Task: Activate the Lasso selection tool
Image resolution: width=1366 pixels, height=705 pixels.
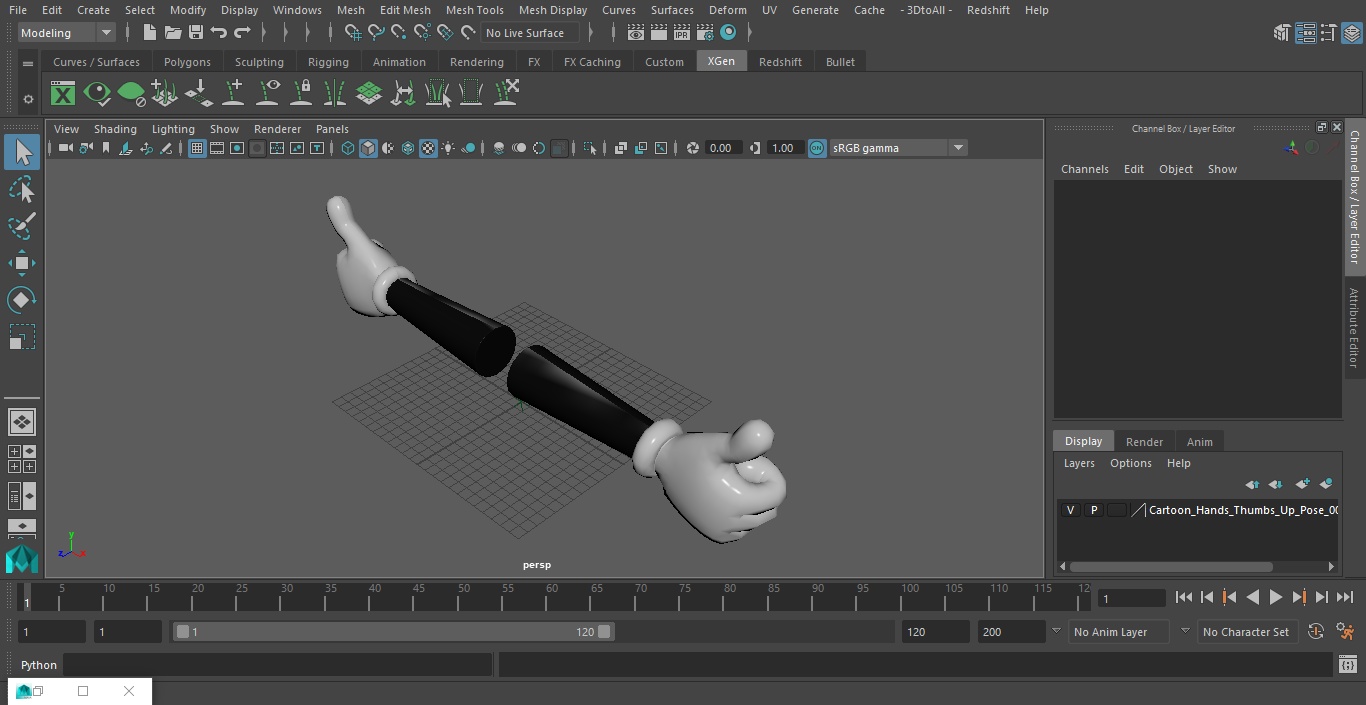Action: click(22, 189)
